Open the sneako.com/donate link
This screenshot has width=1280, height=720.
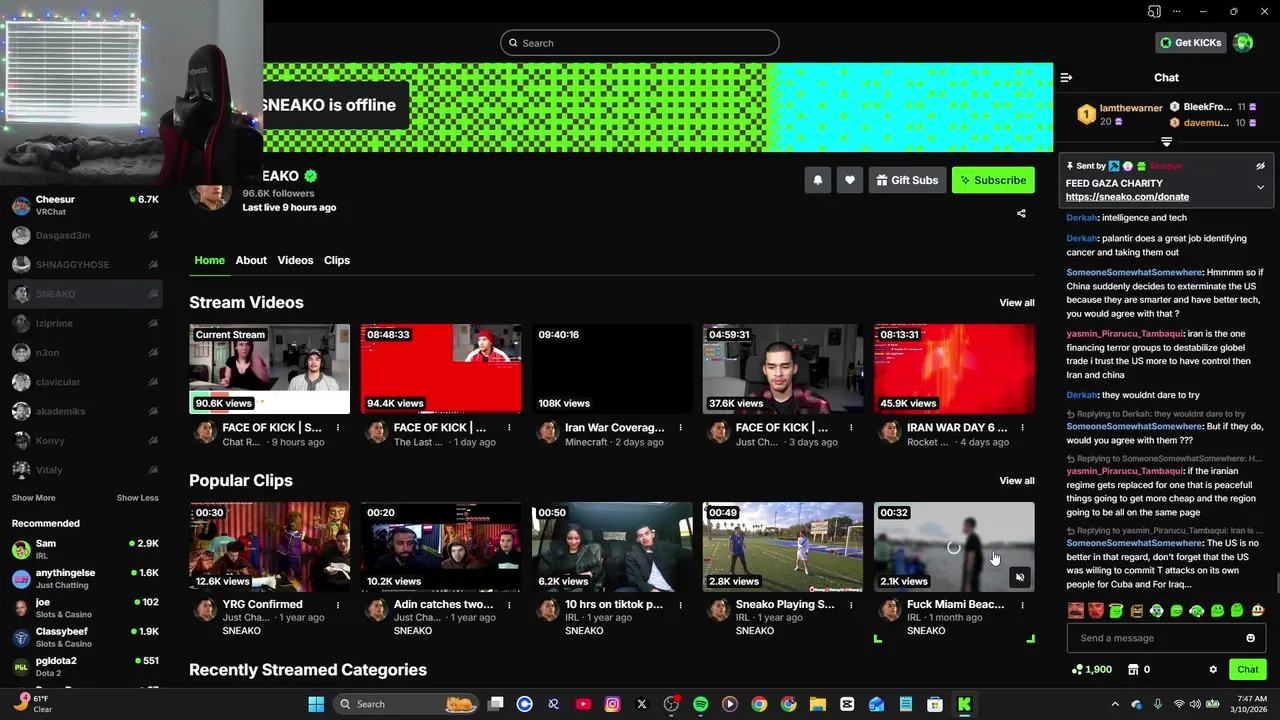[x=1127, y=197]
